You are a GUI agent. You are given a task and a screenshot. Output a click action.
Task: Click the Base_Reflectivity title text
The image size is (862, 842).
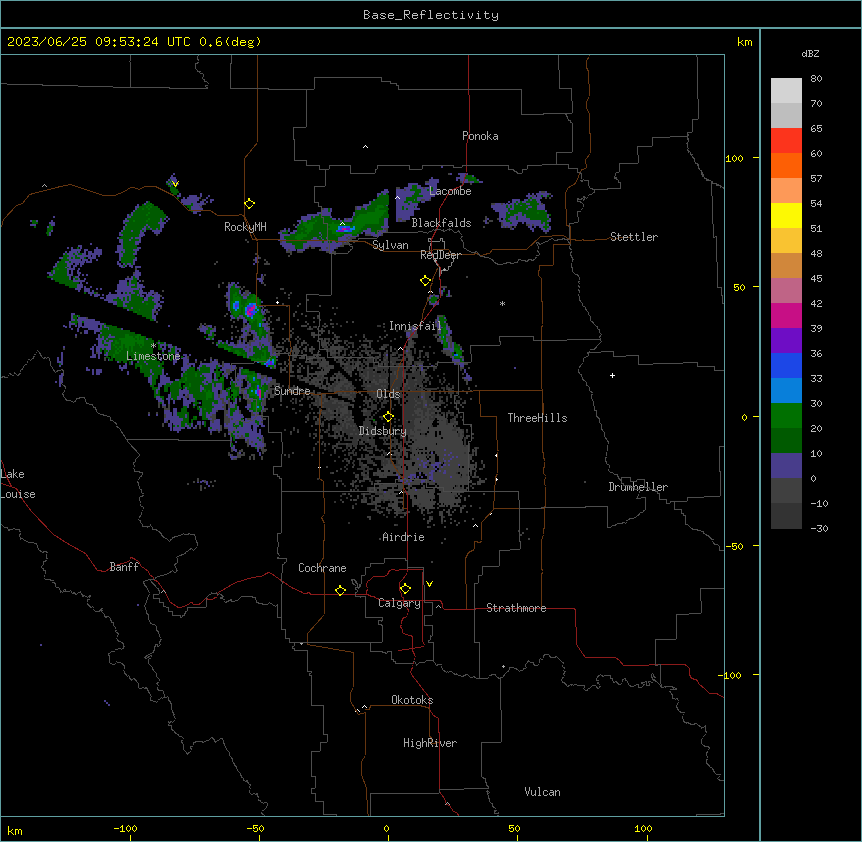pos(431,15)
